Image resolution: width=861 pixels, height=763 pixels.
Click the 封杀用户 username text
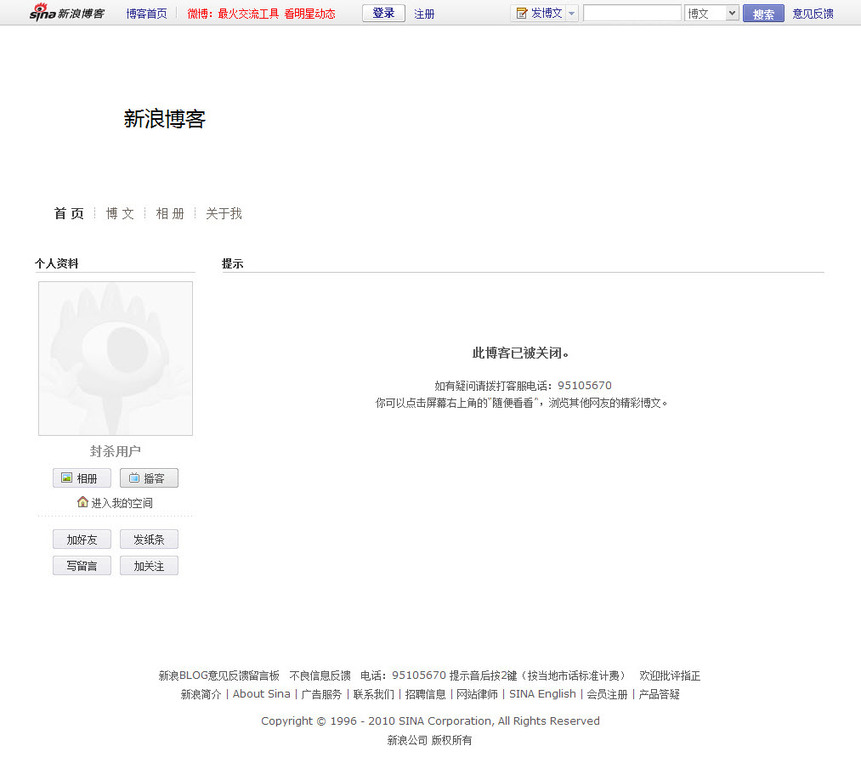pos(115,451)
